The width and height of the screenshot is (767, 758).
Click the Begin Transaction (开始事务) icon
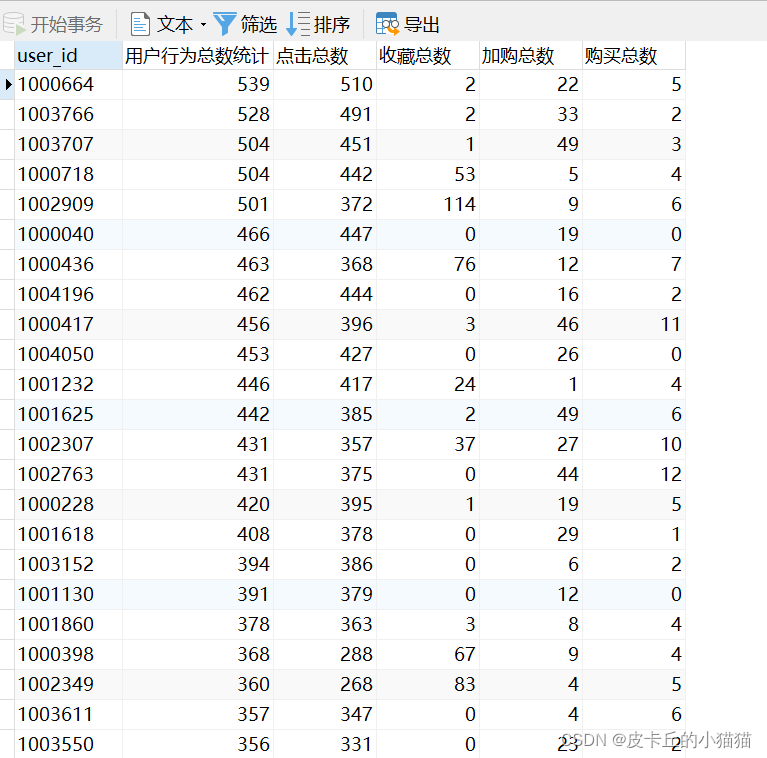tap(14, 24)
